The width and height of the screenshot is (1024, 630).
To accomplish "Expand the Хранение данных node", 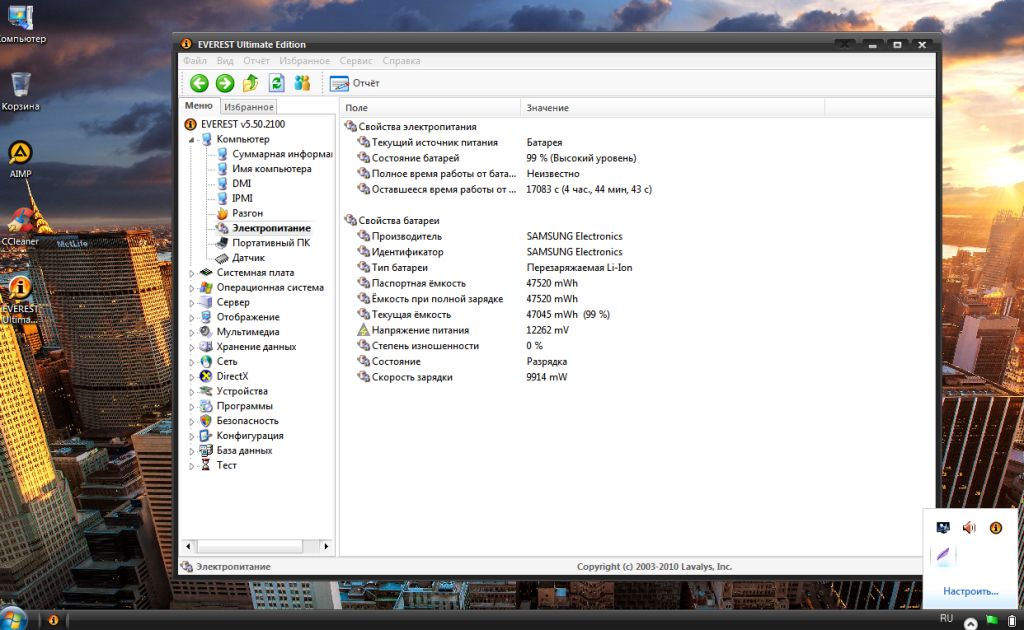I will pyautogui.click(x=192, y=348).
